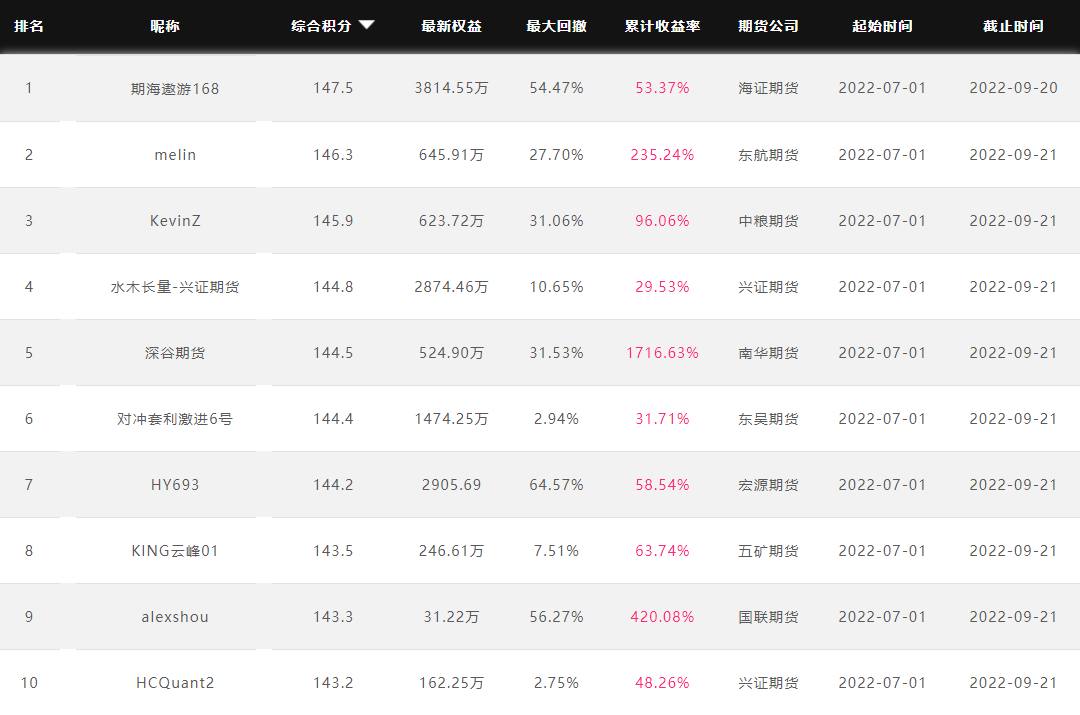
Task: Click futures company 五矿期货
Action: pyautogui.click(x=769, y=551)
